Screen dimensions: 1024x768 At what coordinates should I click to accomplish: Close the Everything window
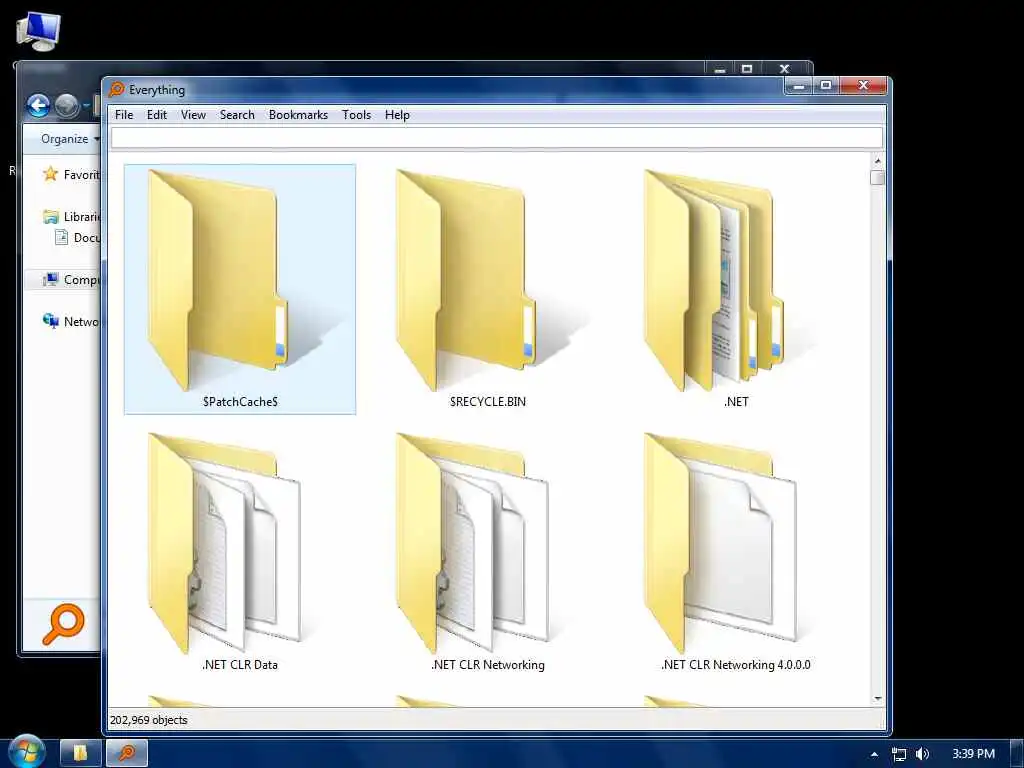click(863, 86)
